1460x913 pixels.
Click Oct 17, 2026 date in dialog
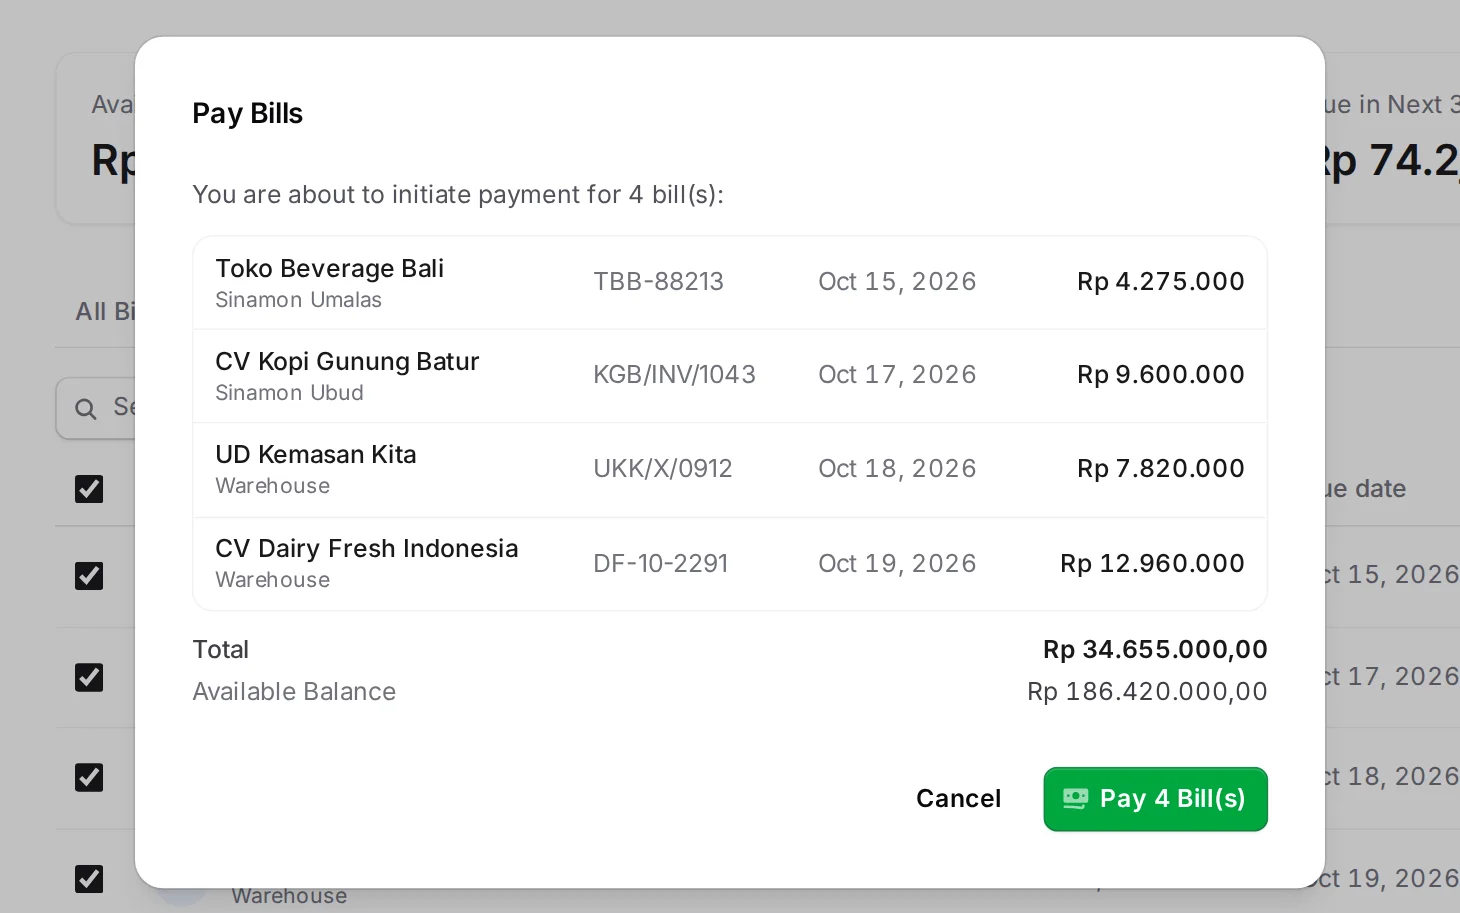pyautogui.click(x=897, y=374)
